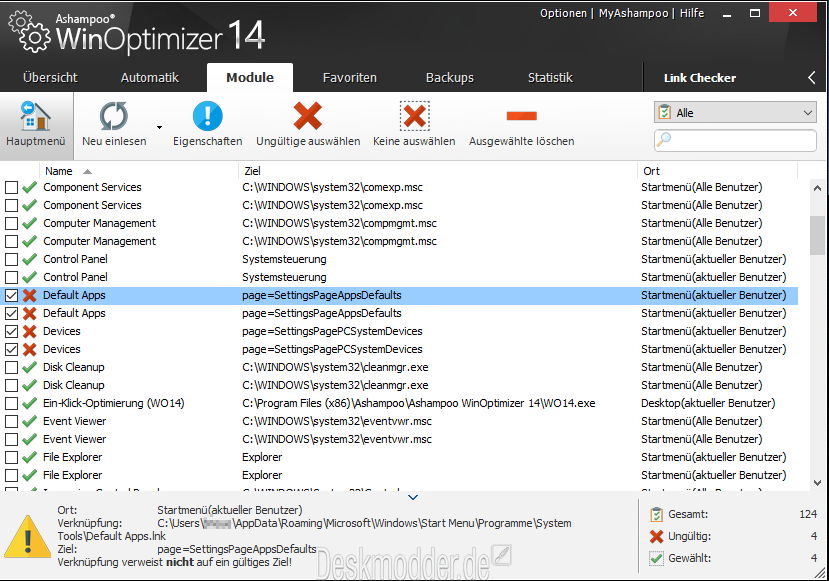Select the Module tab

(x=250, y=78)
